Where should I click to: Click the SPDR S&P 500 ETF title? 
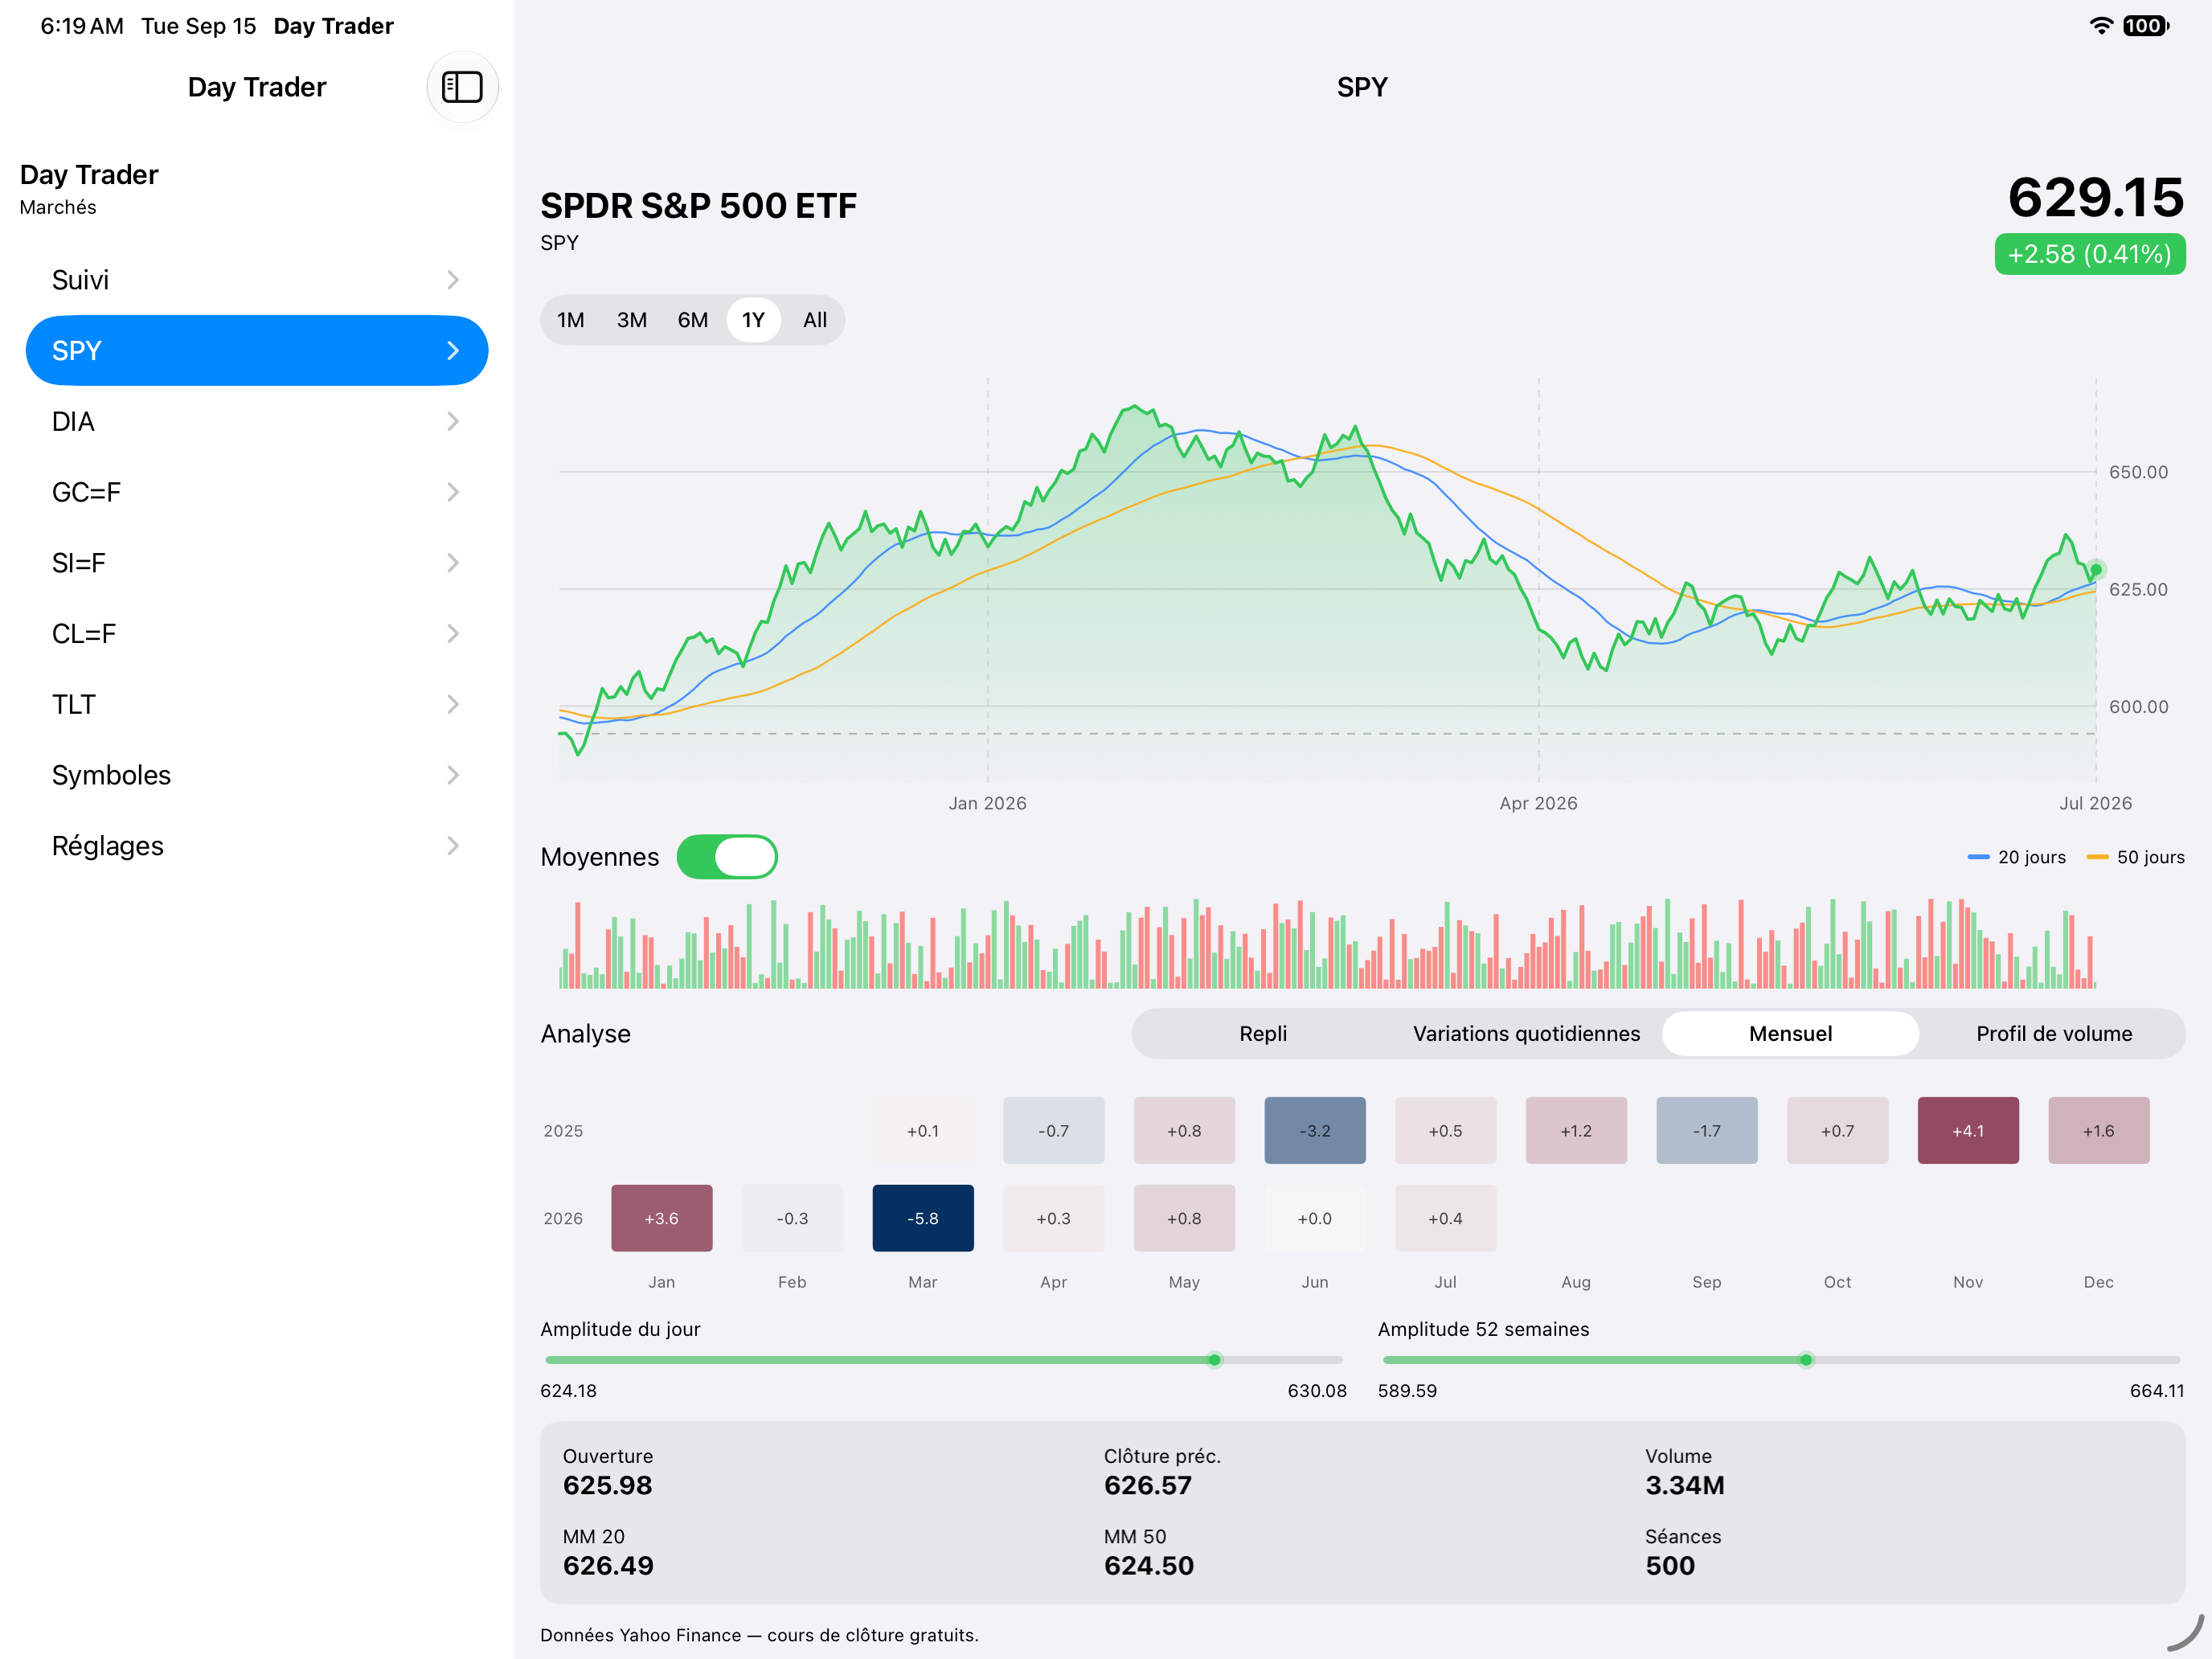698,206
